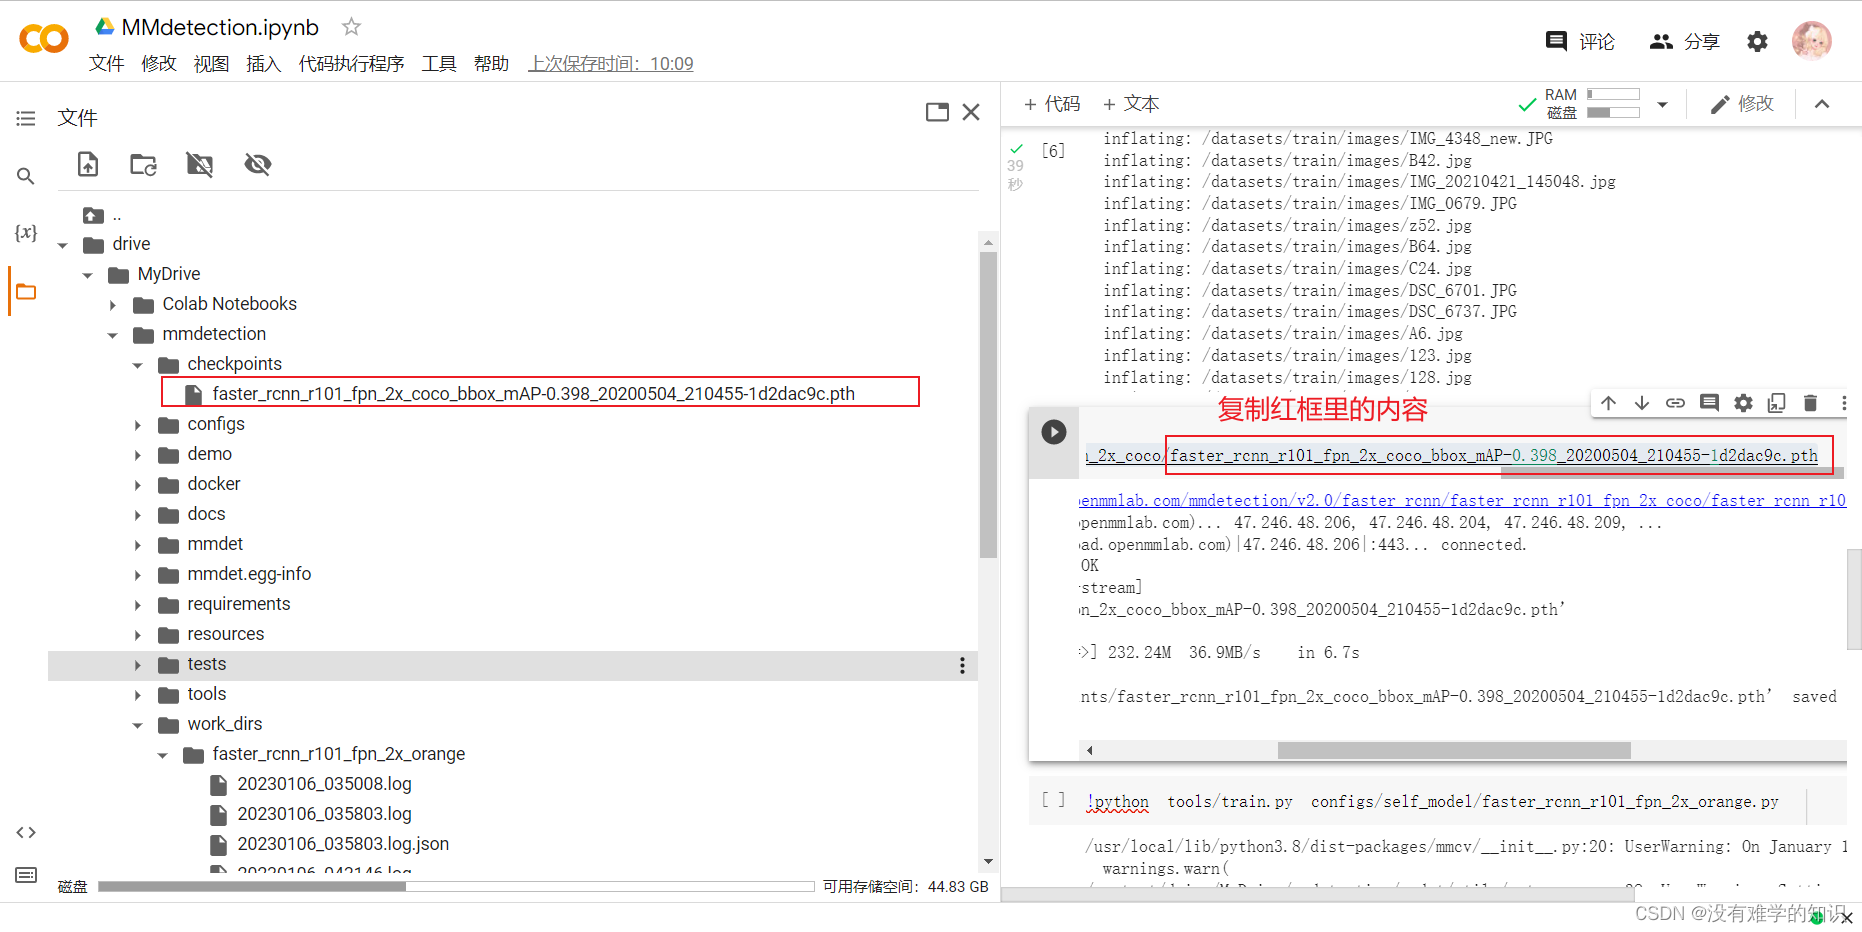The height and width of the screenshot is (932, 1862).
Task: Open the Colab home logo
Action: (44, 39)
